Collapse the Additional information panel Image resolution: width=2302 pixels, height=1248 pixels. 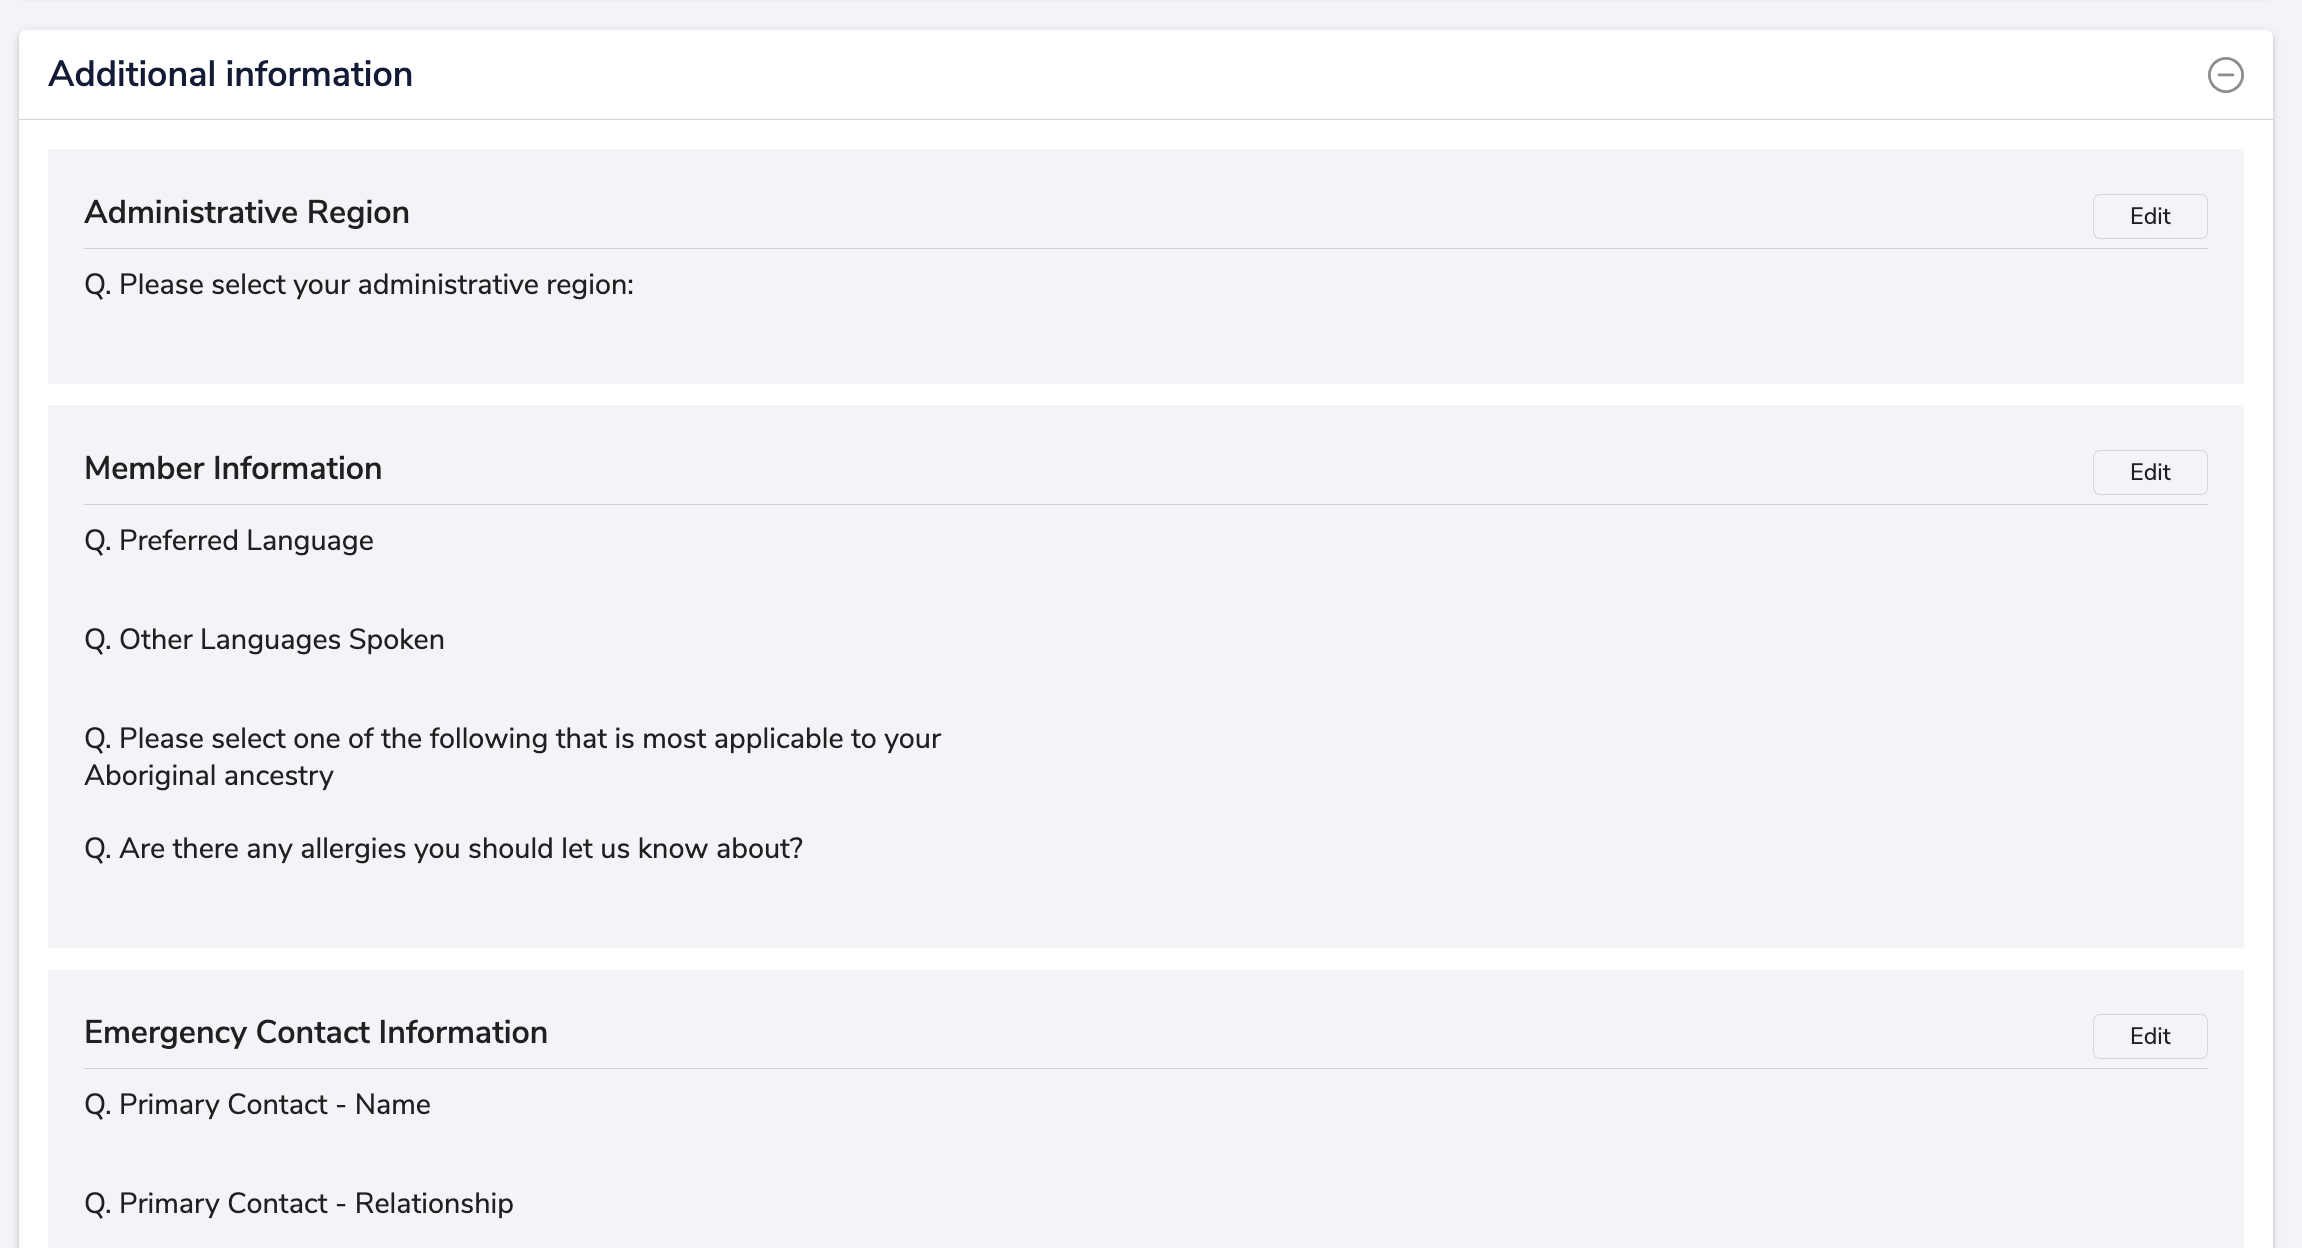coord(2225,75)
